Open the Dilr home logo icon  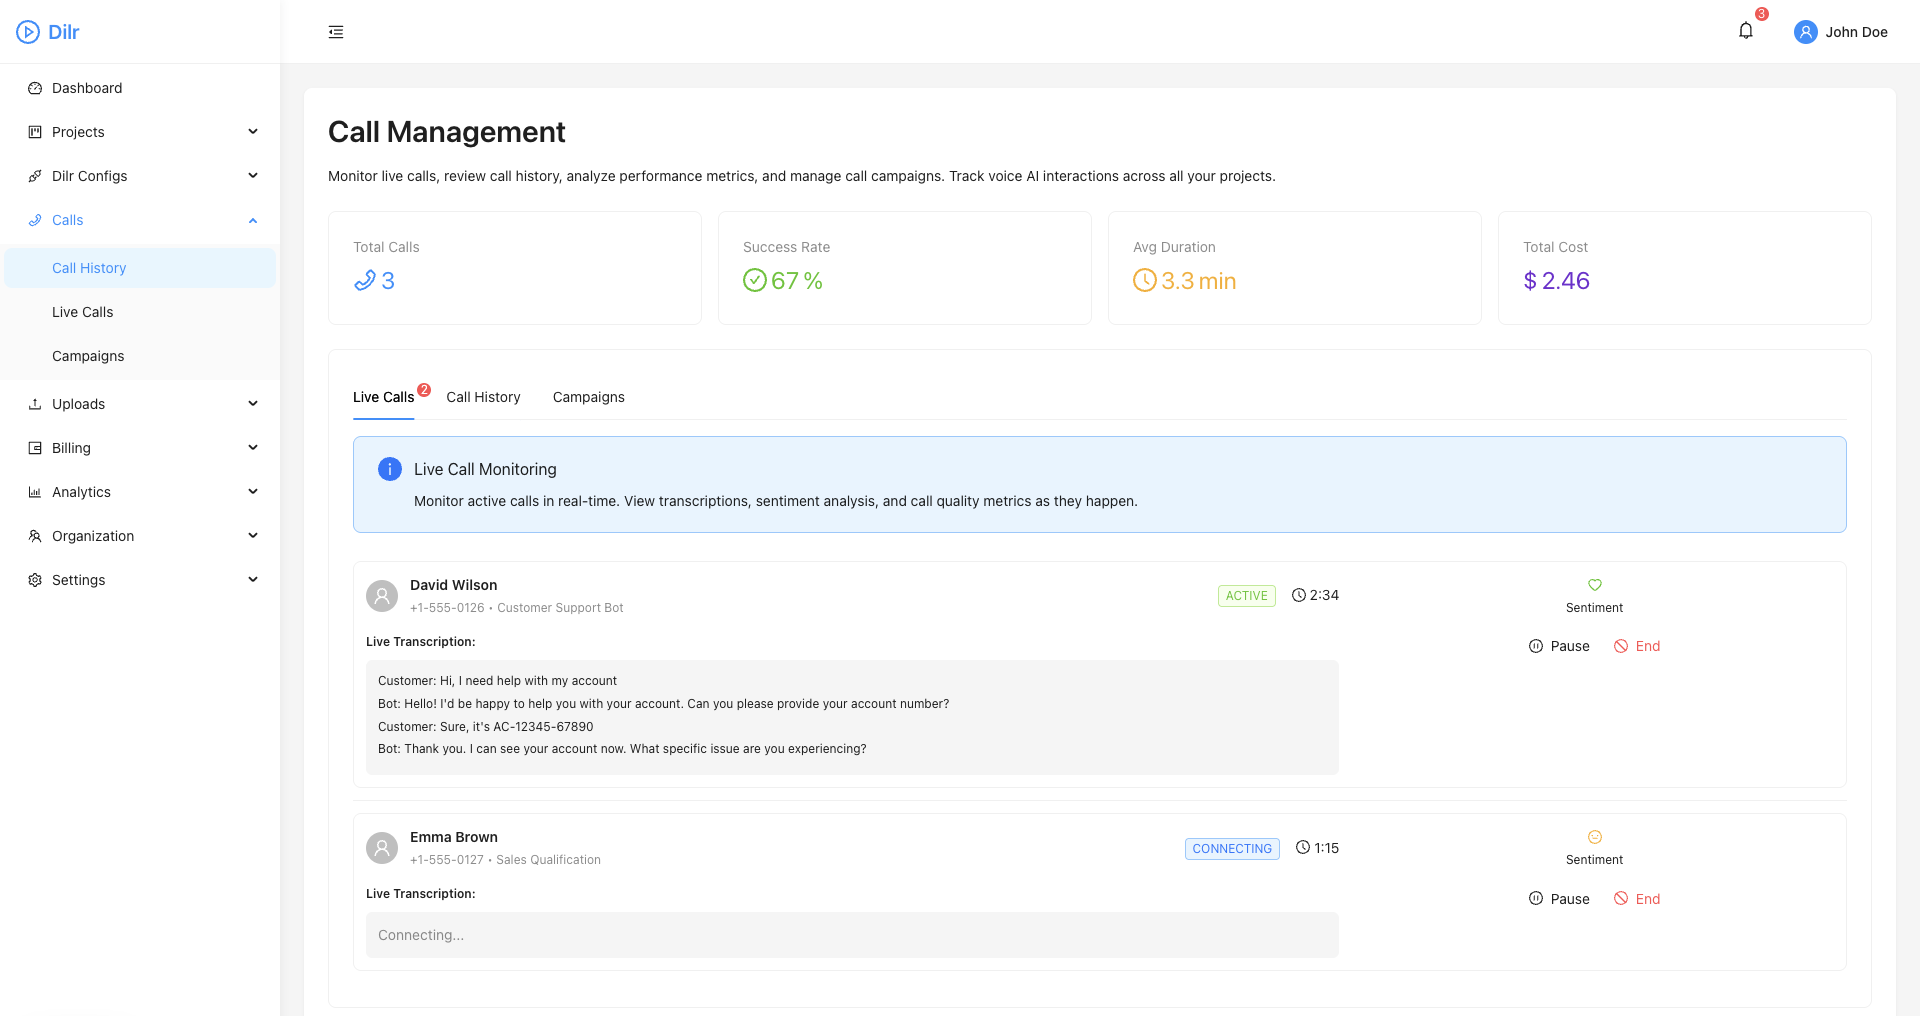coord(27,31)
